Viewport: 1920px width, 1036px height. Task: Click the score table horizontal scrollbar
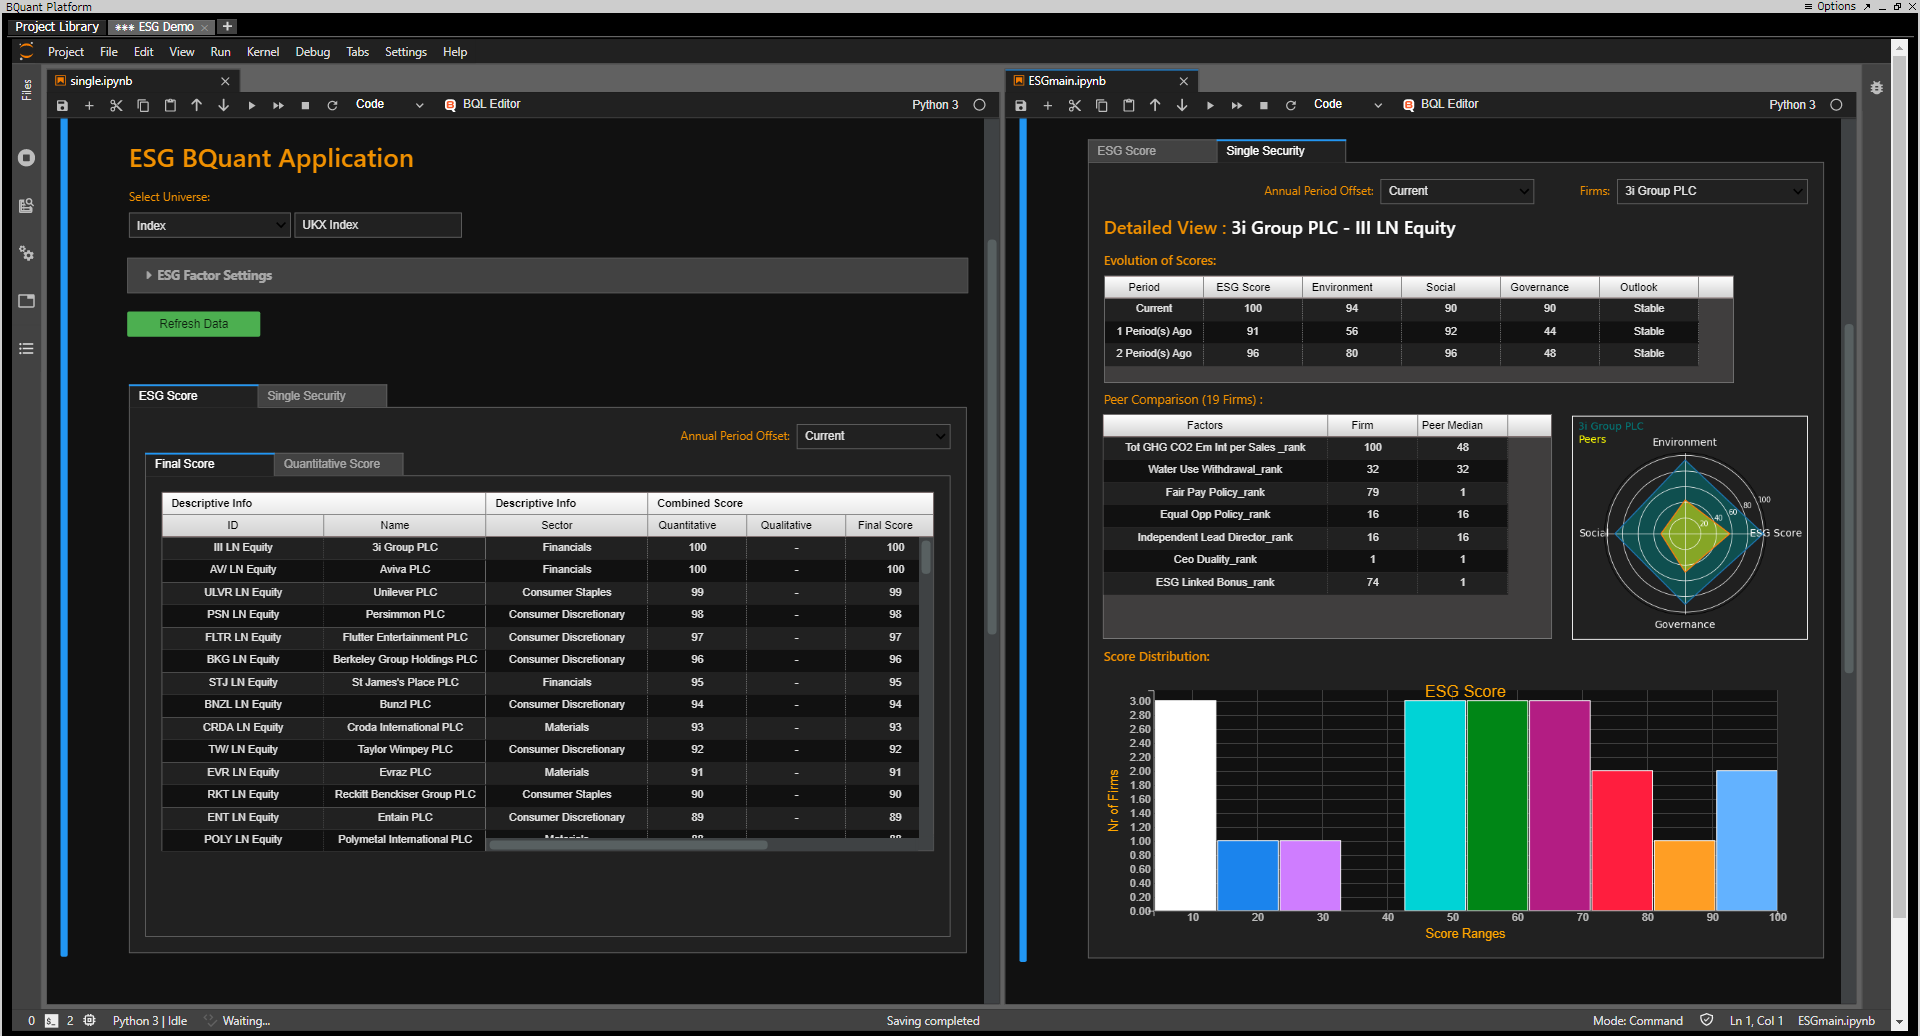pyautogui.click(x=628, y=845)
